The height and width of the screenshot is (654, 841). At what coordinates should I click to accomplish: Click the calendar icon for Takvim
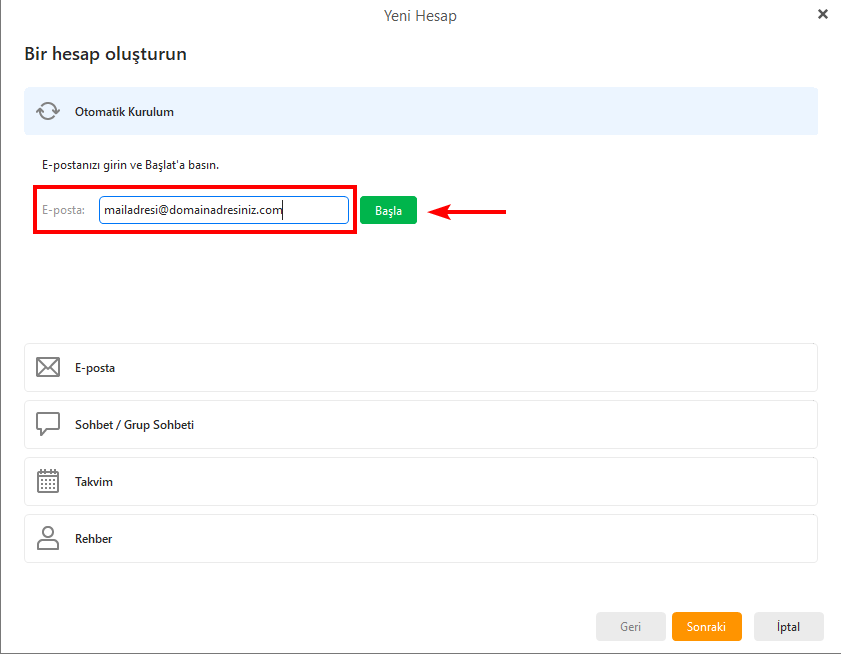(x=47, y=482)
